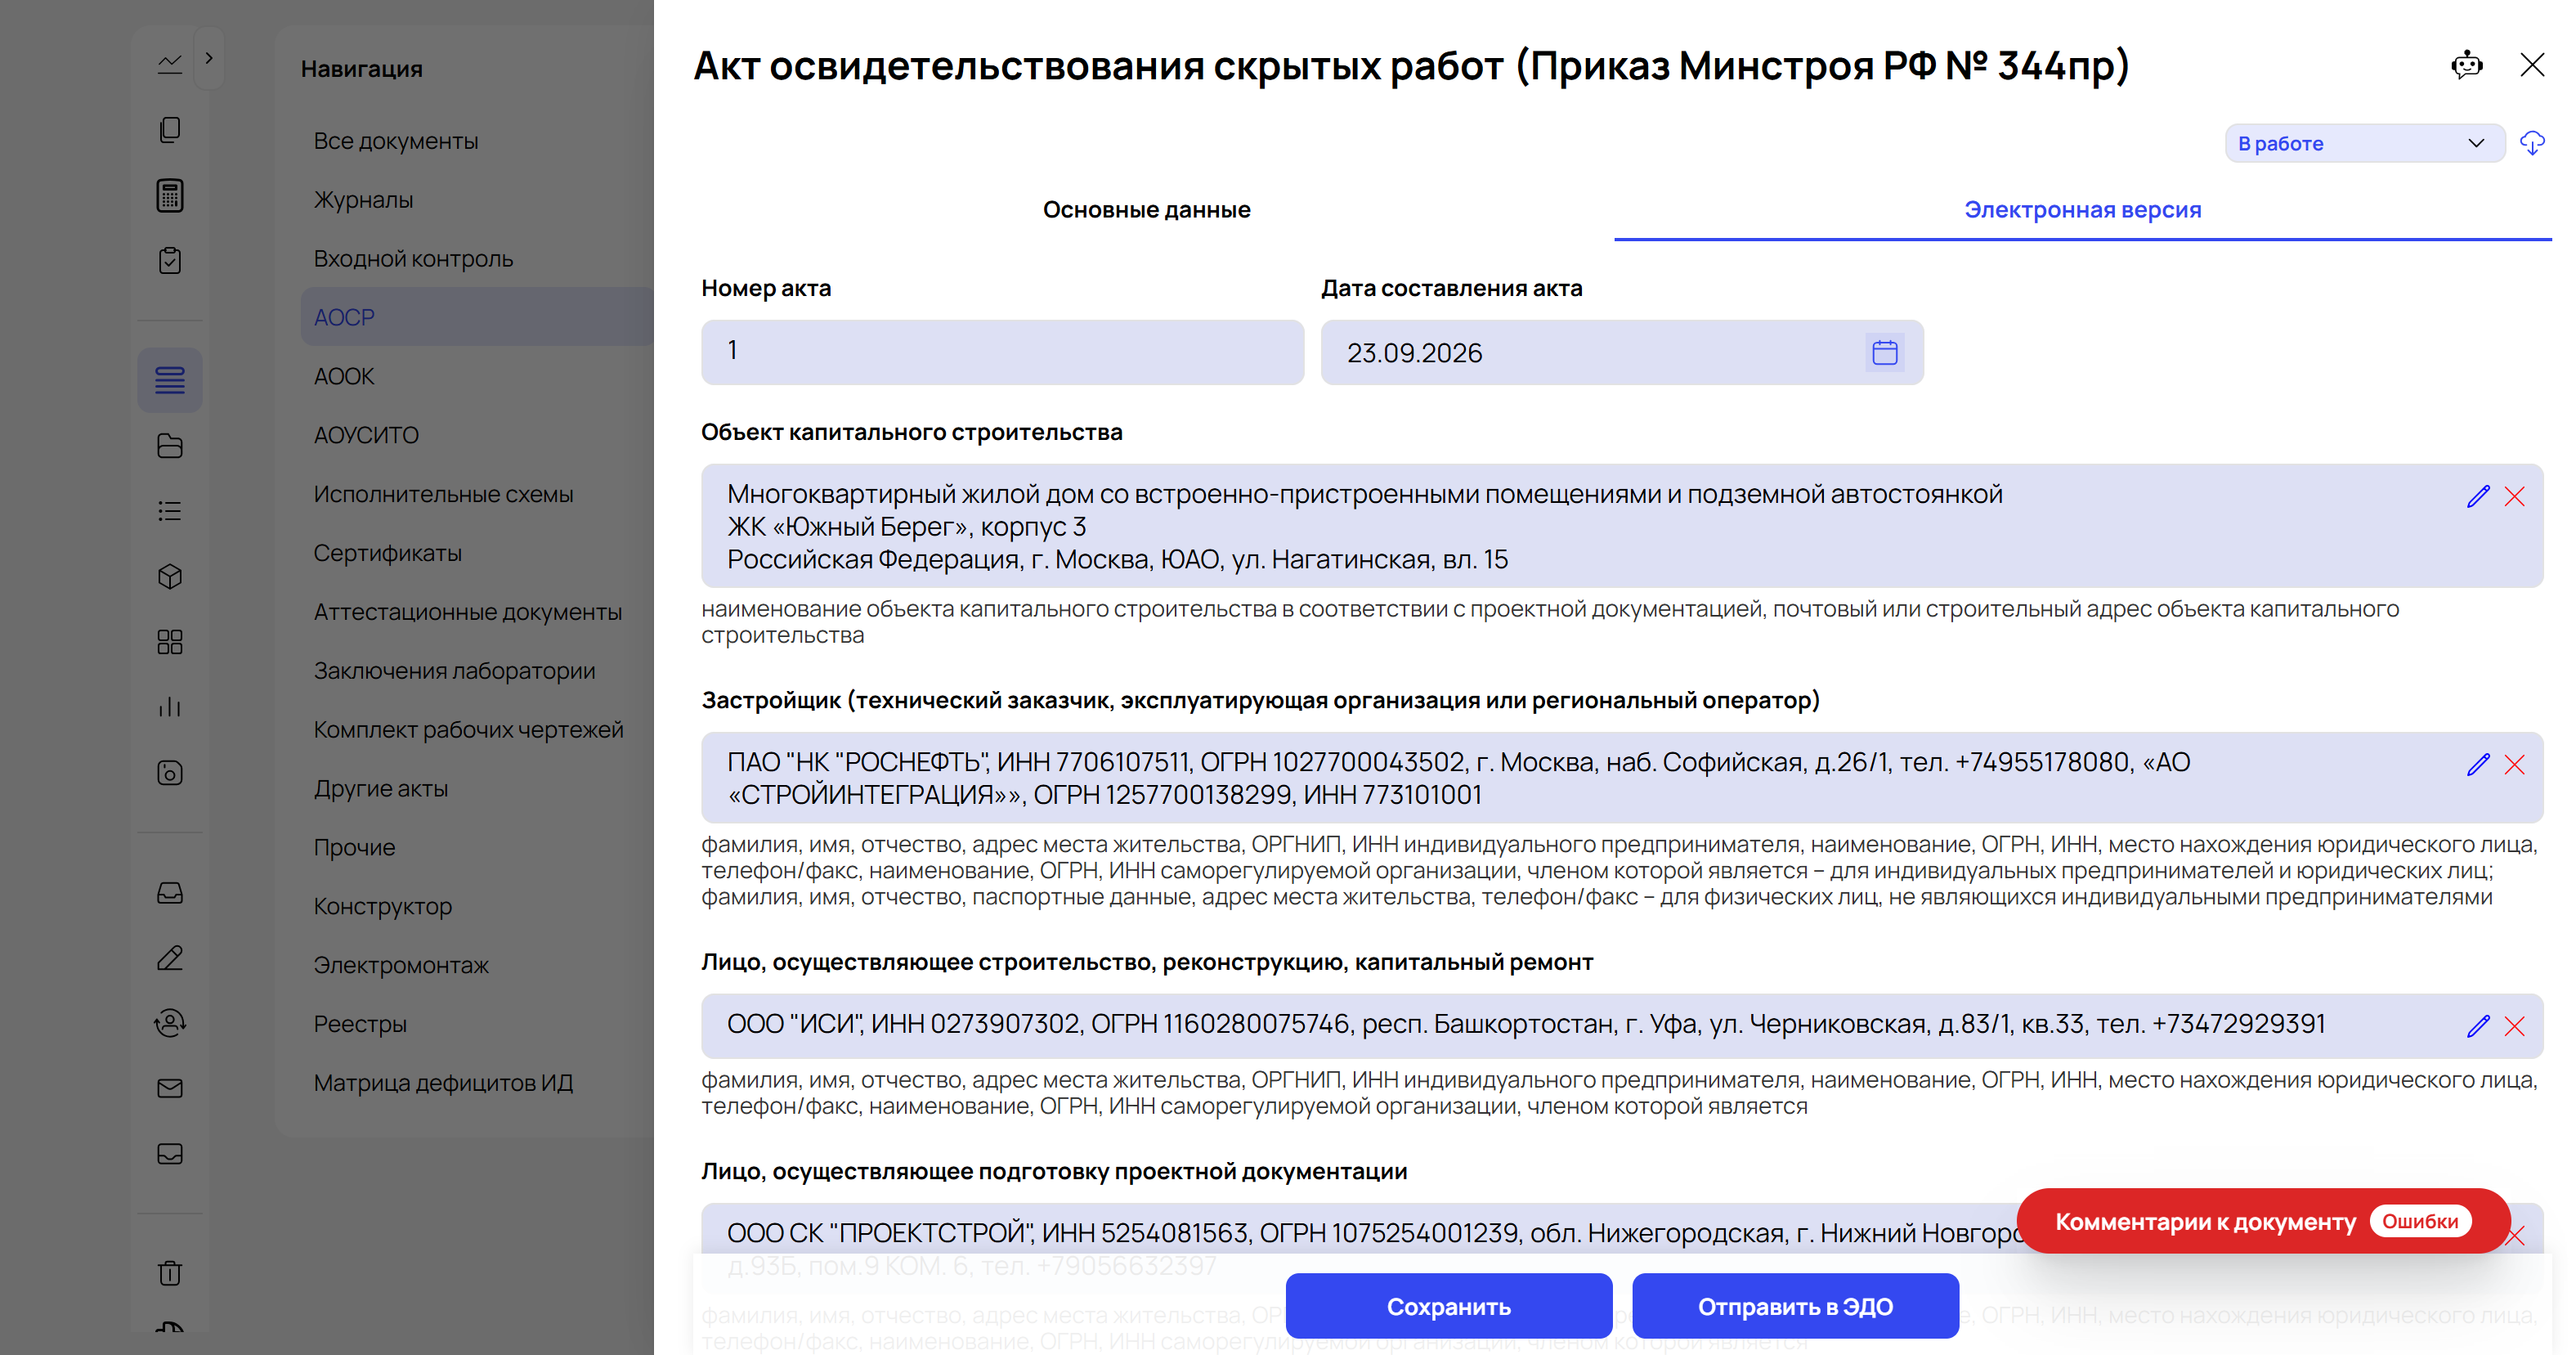2576x1355 pixels.
Task: Click the trash bin sidebar icon
Action: (170, 1273)
